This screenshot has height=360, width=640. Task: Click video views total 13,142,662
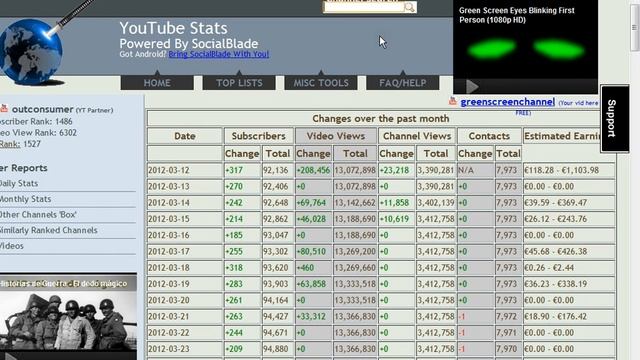(x=355, y=203)
